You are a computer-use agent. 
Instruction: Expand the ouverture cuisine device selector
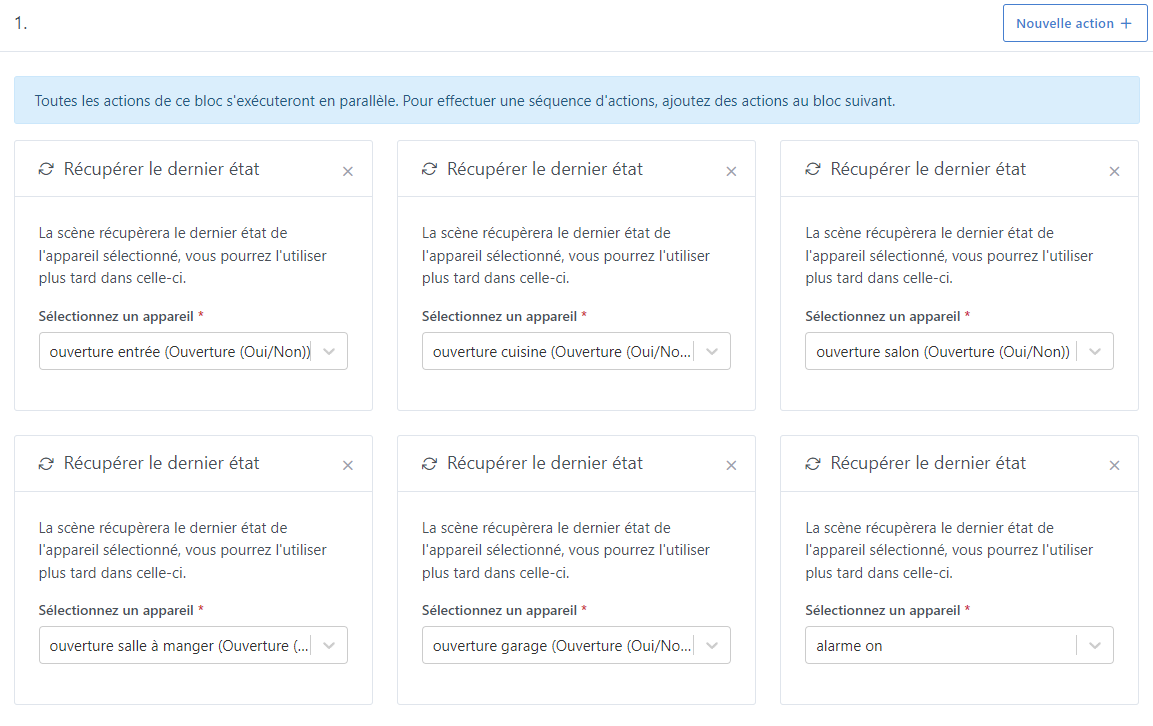[x=576, y=351]
